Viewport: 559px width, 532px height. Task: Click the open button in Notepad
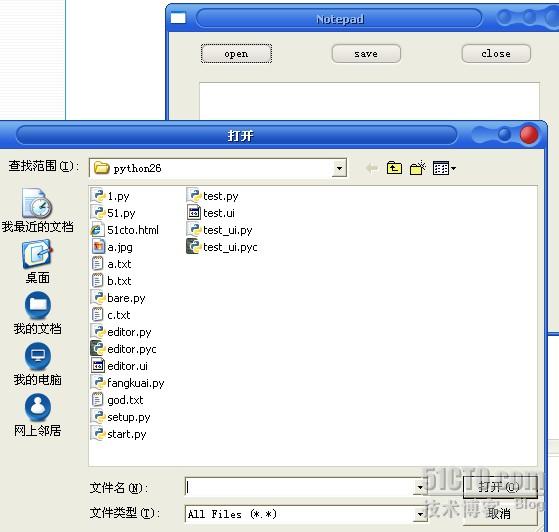coord(236,53)
